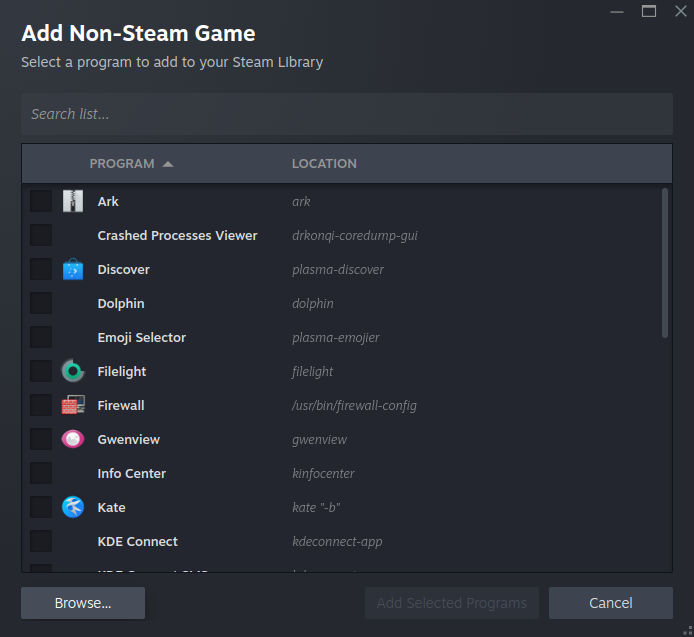694x637 pixels.
Task: Sort by the LOCATION column header
Action: [324, 163]
